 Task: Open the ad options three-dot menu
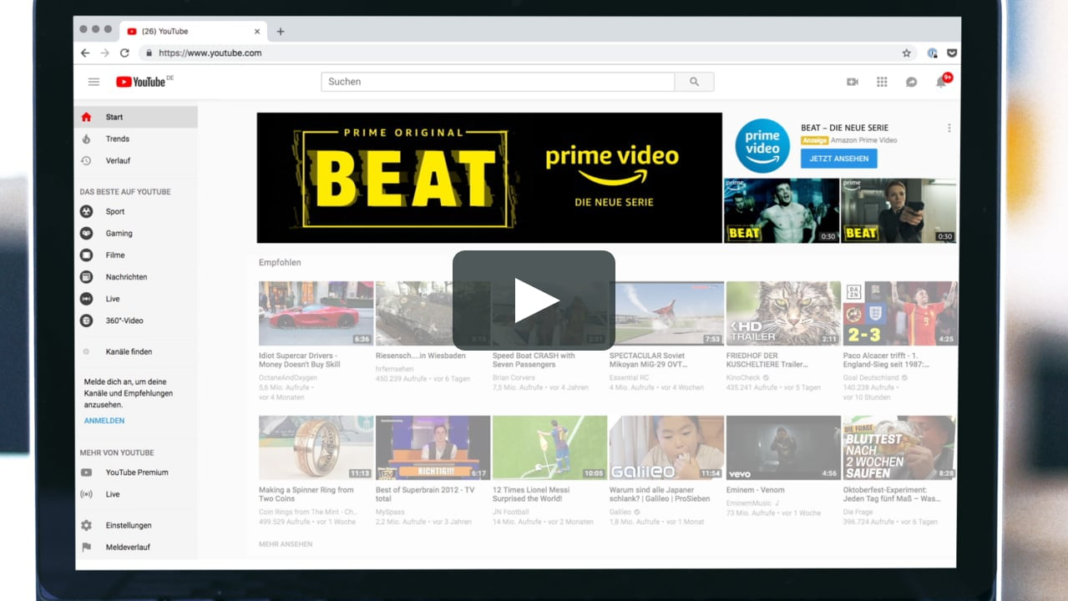click(949, 128)
